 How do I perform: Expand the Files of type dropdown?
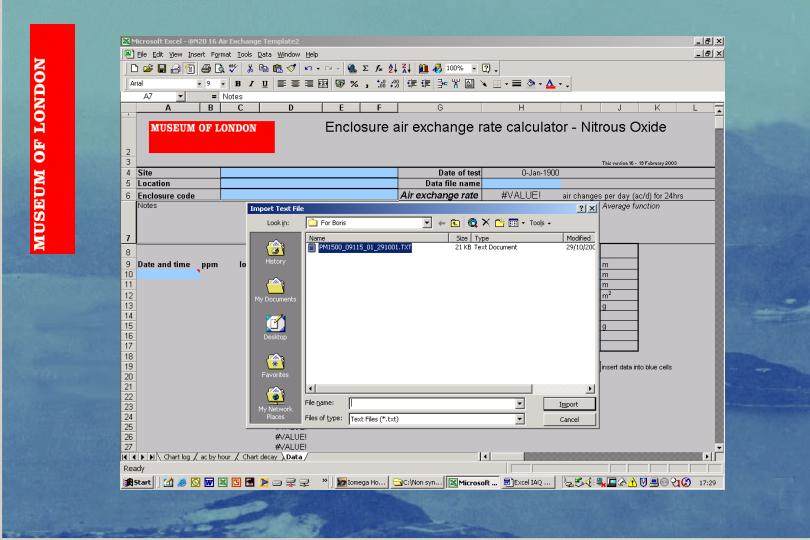pyautogui.click(x=520, y=419)
